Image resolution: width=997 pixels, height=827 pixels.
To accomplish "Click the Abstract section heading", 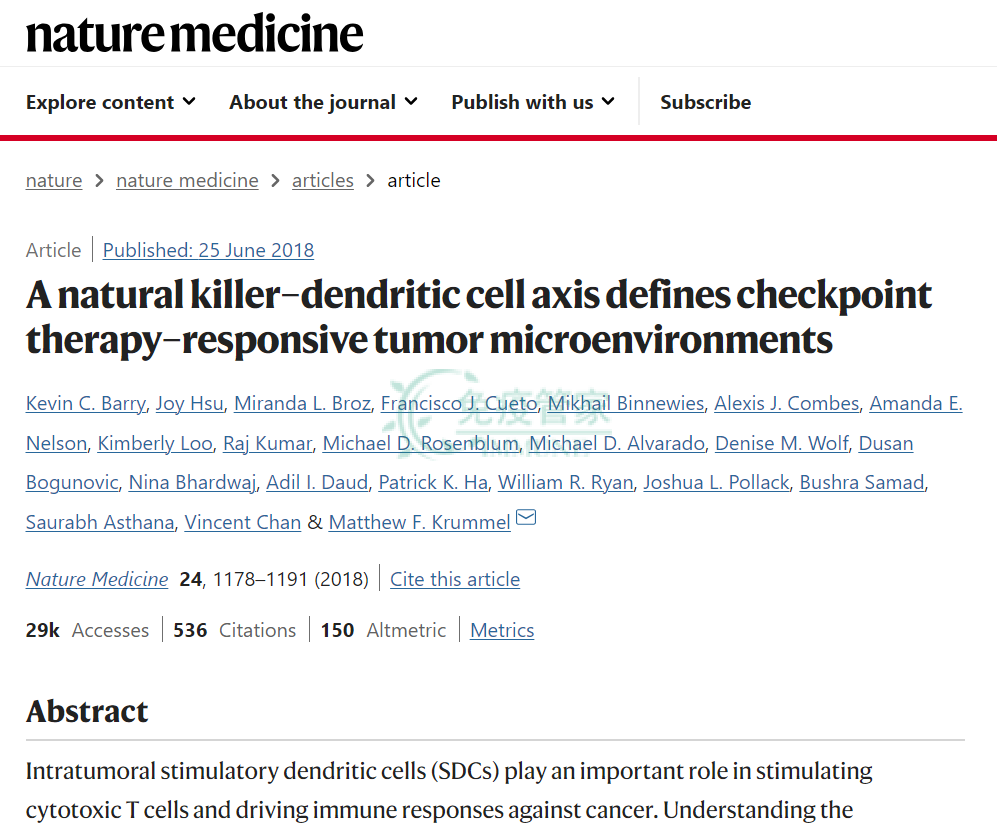I will coord(87,711).
